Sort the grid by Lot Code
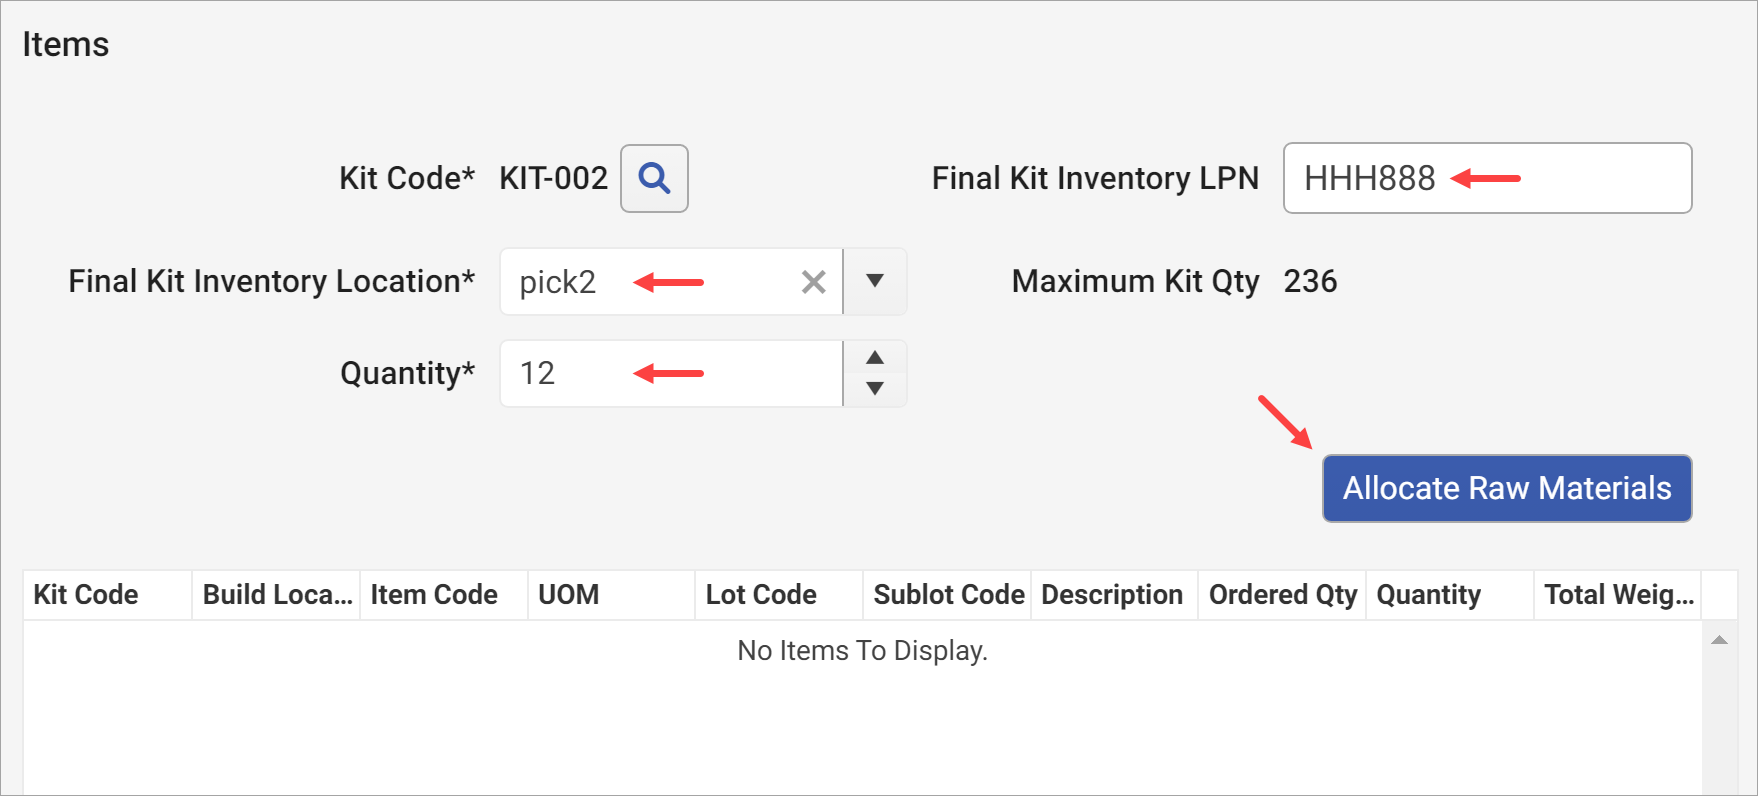This screenshot has height=796, width=1758. click(760, 595)
